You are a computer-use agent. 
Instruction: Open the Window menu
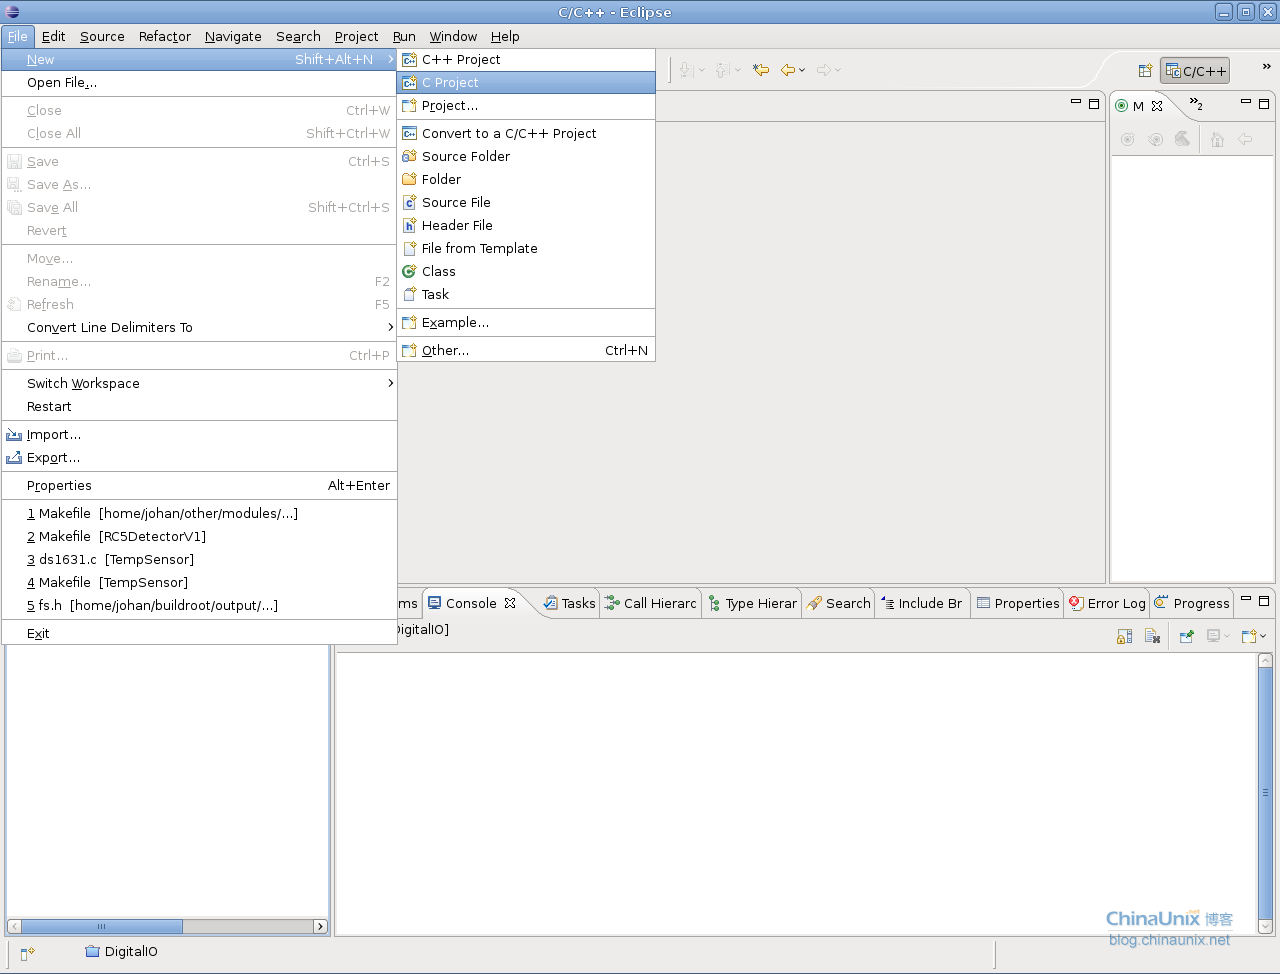click(x=453, y=36)
